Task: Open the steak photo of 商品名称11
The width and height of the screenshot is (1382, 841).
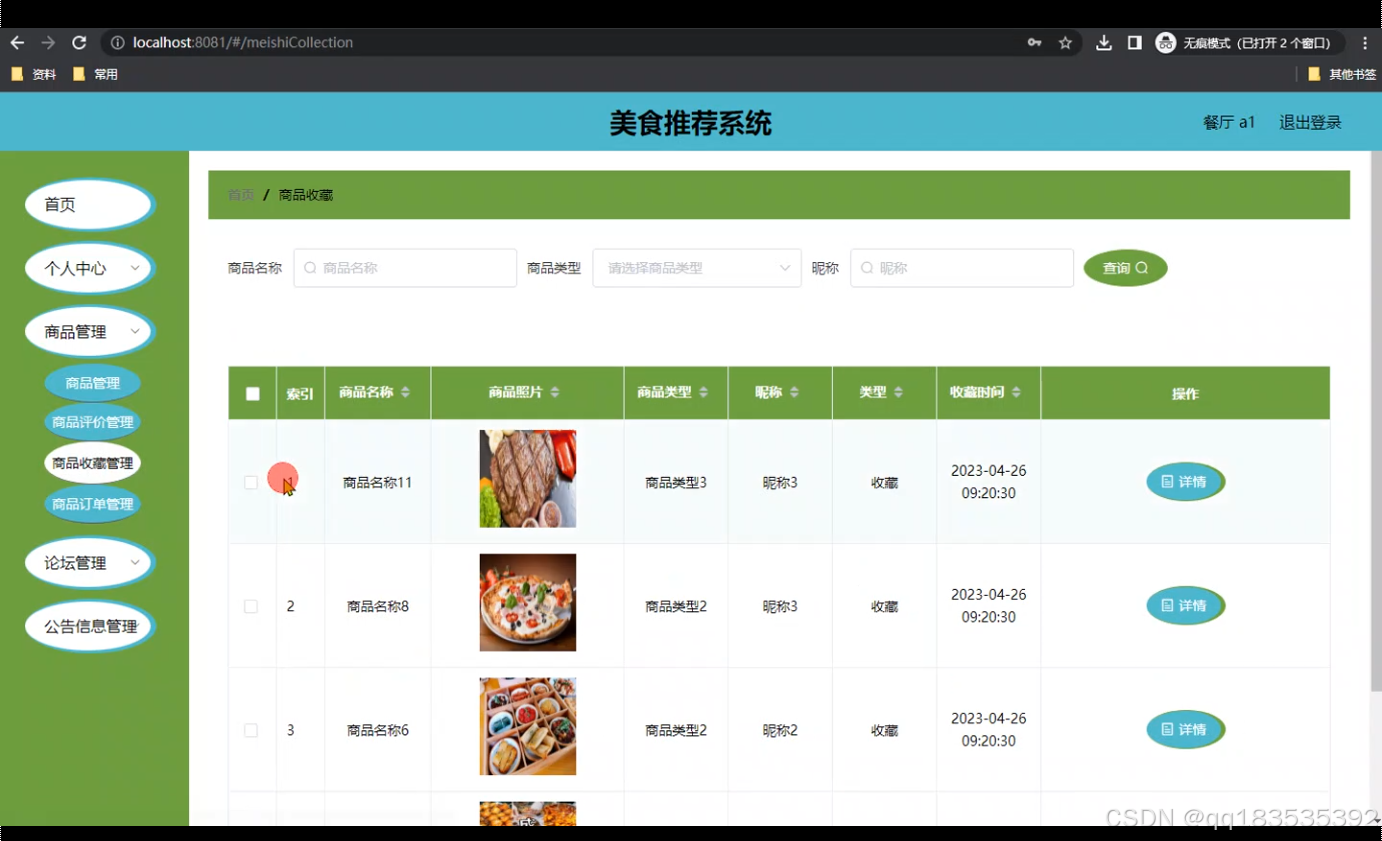Action: point(528,479)
